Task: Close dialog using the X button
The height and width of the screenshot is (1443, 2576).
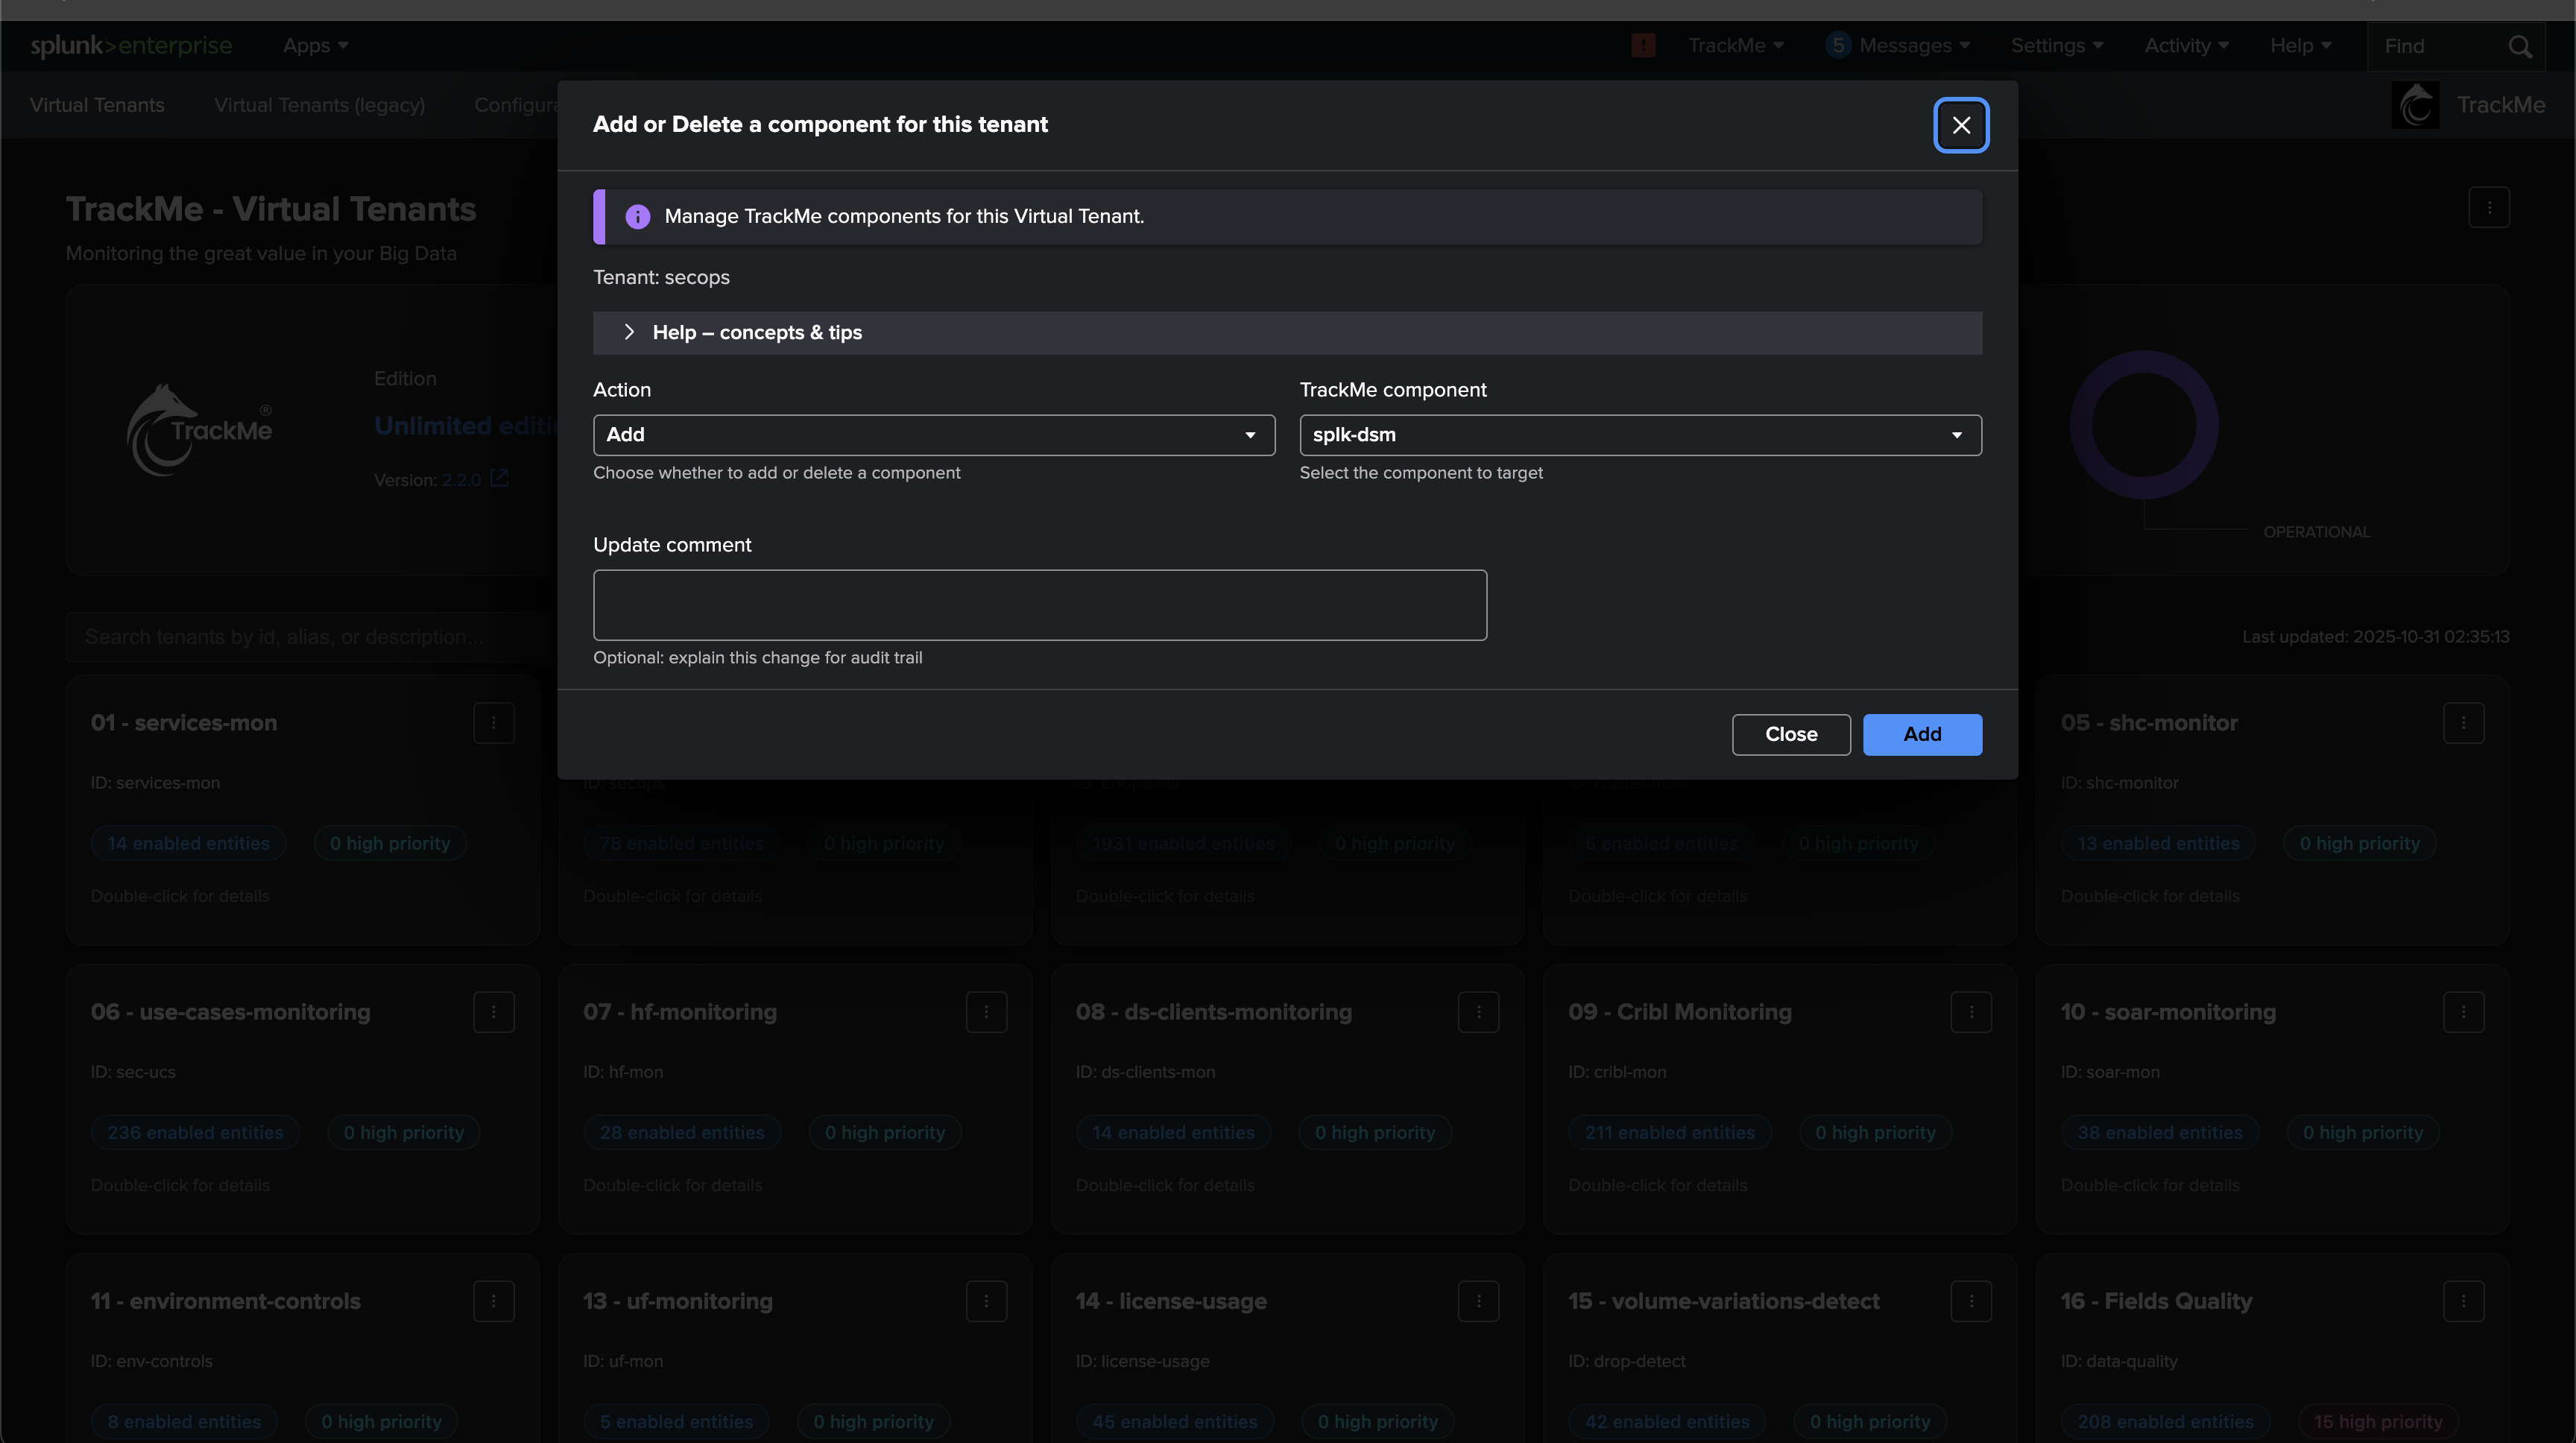Action: (1960, 125)
